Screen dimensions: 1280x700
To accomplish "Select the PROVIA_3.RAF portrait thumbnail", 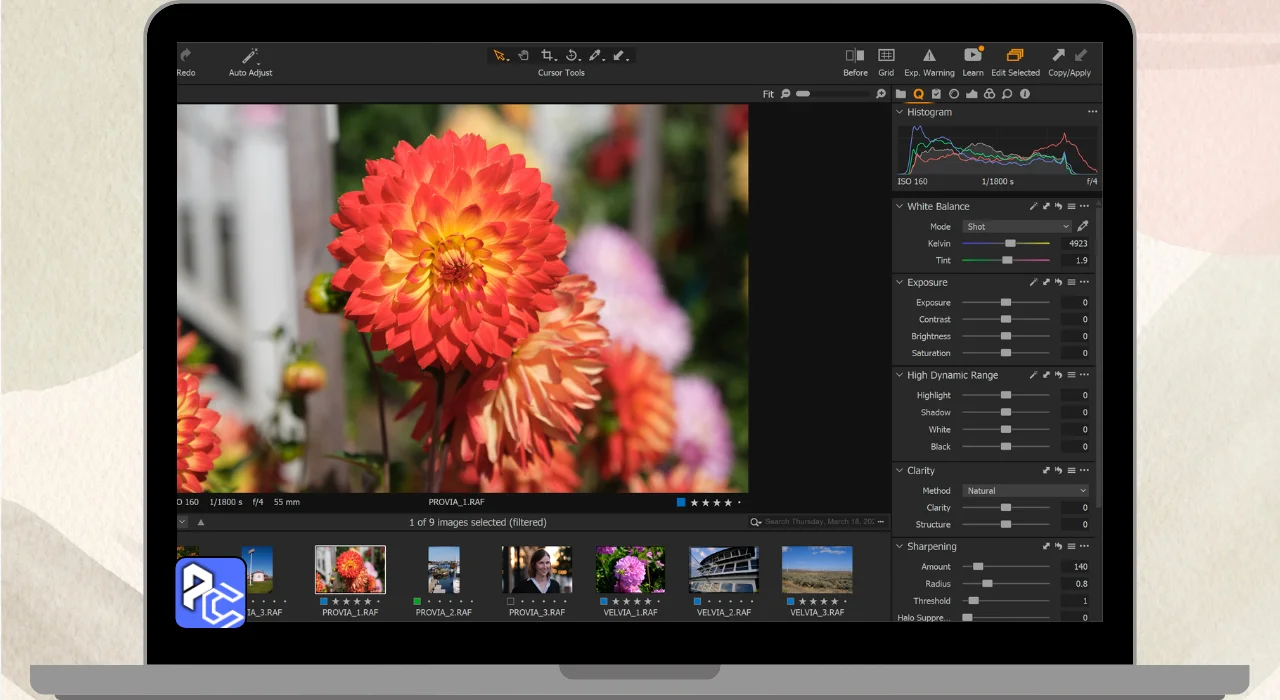I will (x=537, y=570).
